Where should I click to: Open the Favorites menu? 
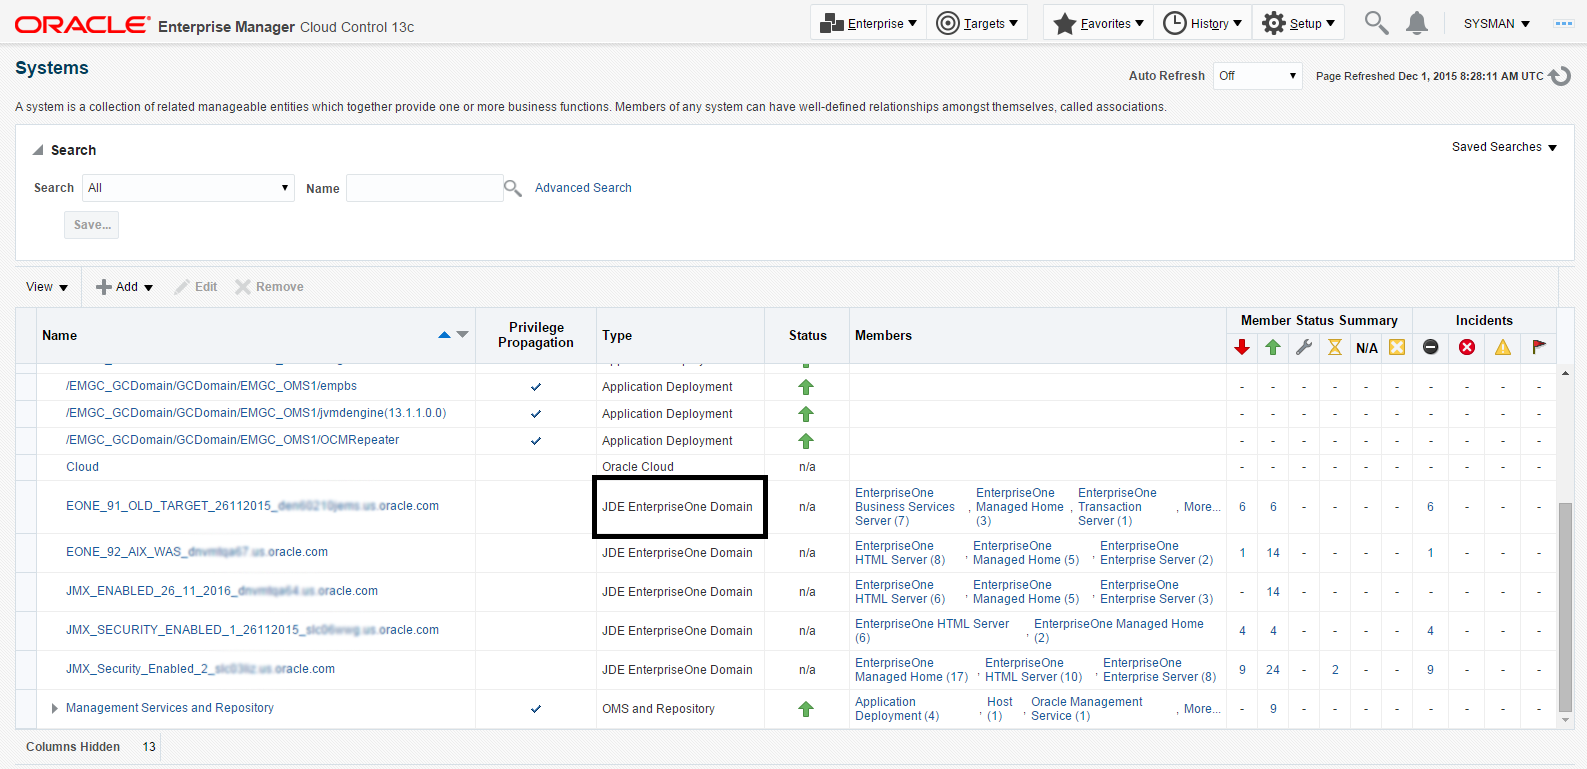click(x=1098, y=23)
